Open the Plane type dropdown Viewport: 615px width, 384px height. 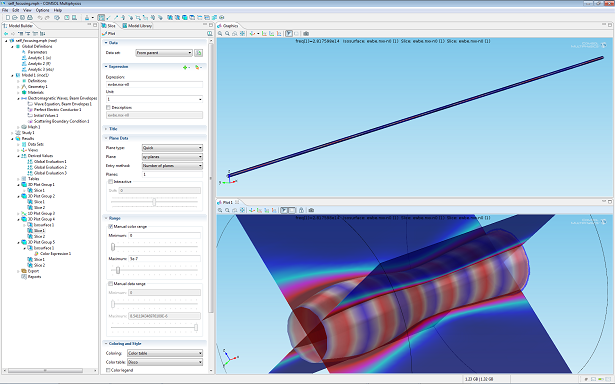pos(172,148)
